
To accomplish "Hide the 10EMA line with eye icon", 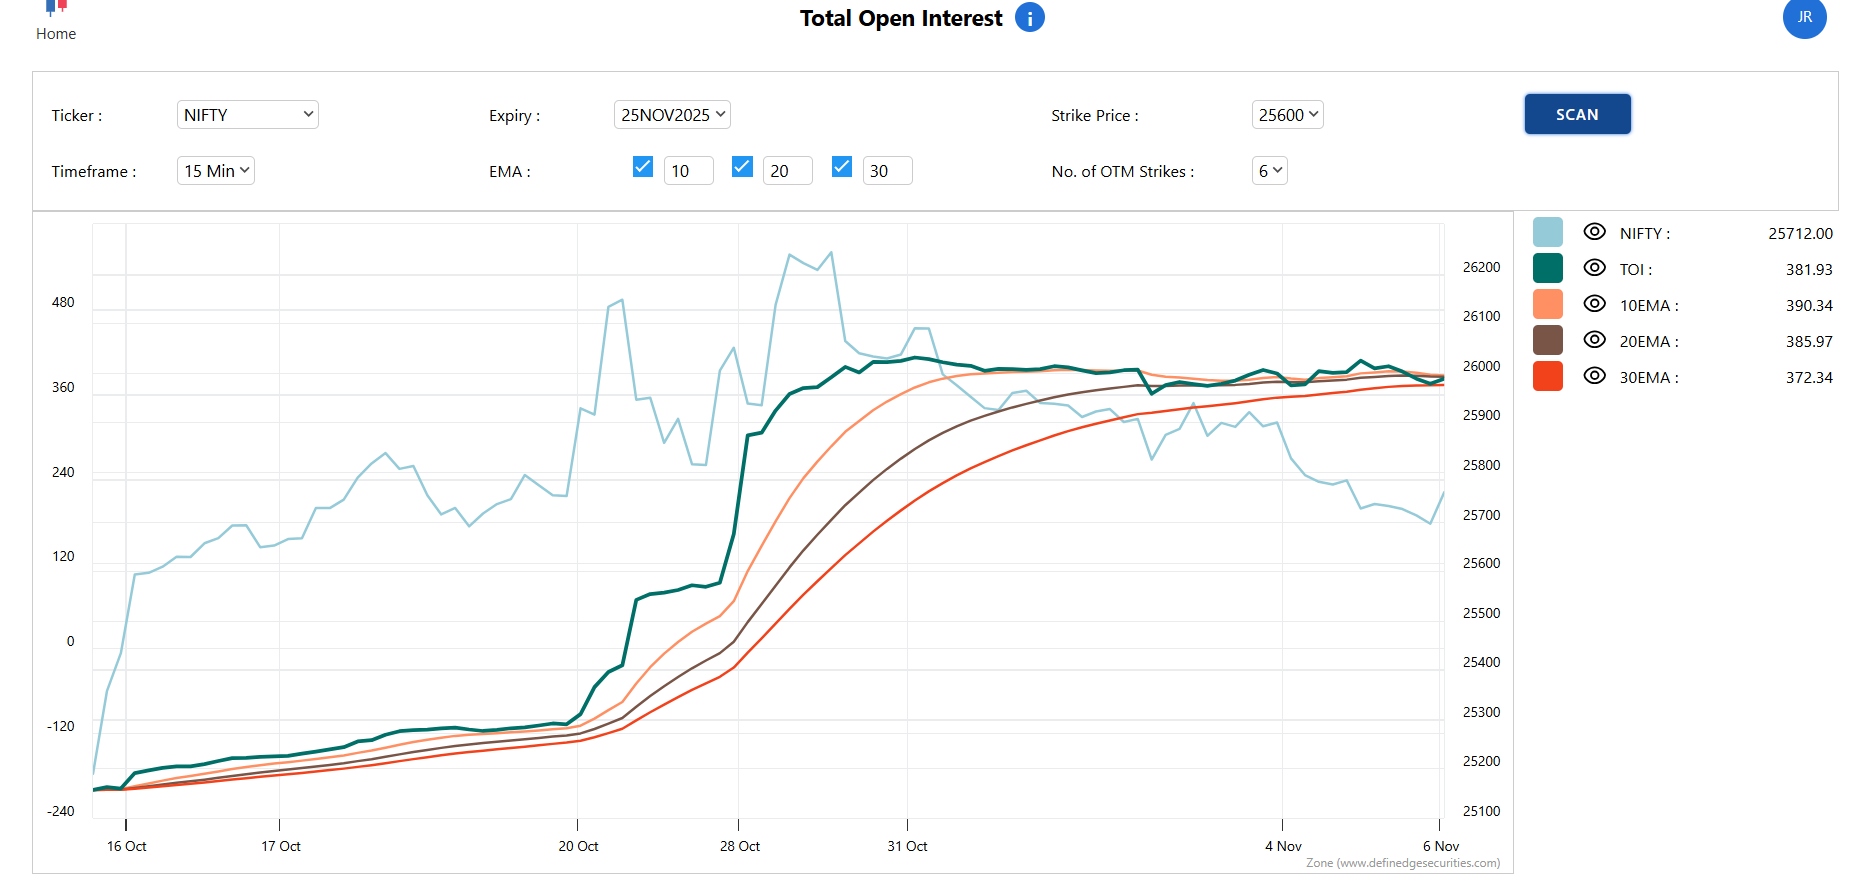I will point(1594,304).
